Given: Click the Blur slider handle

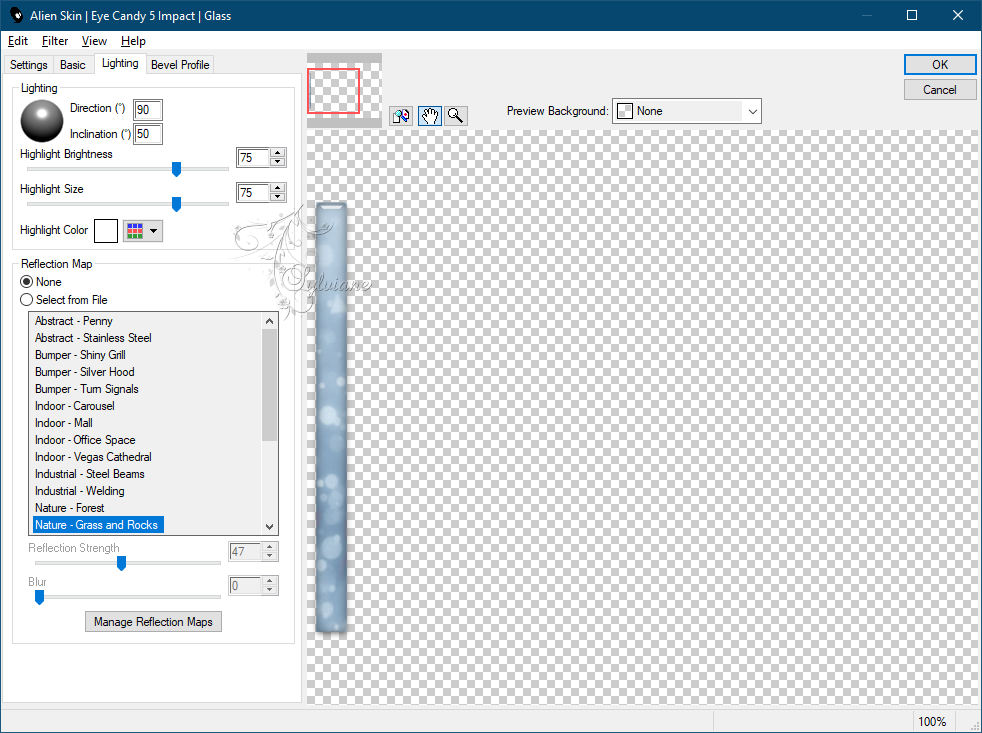Looking at the screenshot, I should pyautogui.click(x=39, y=598).
